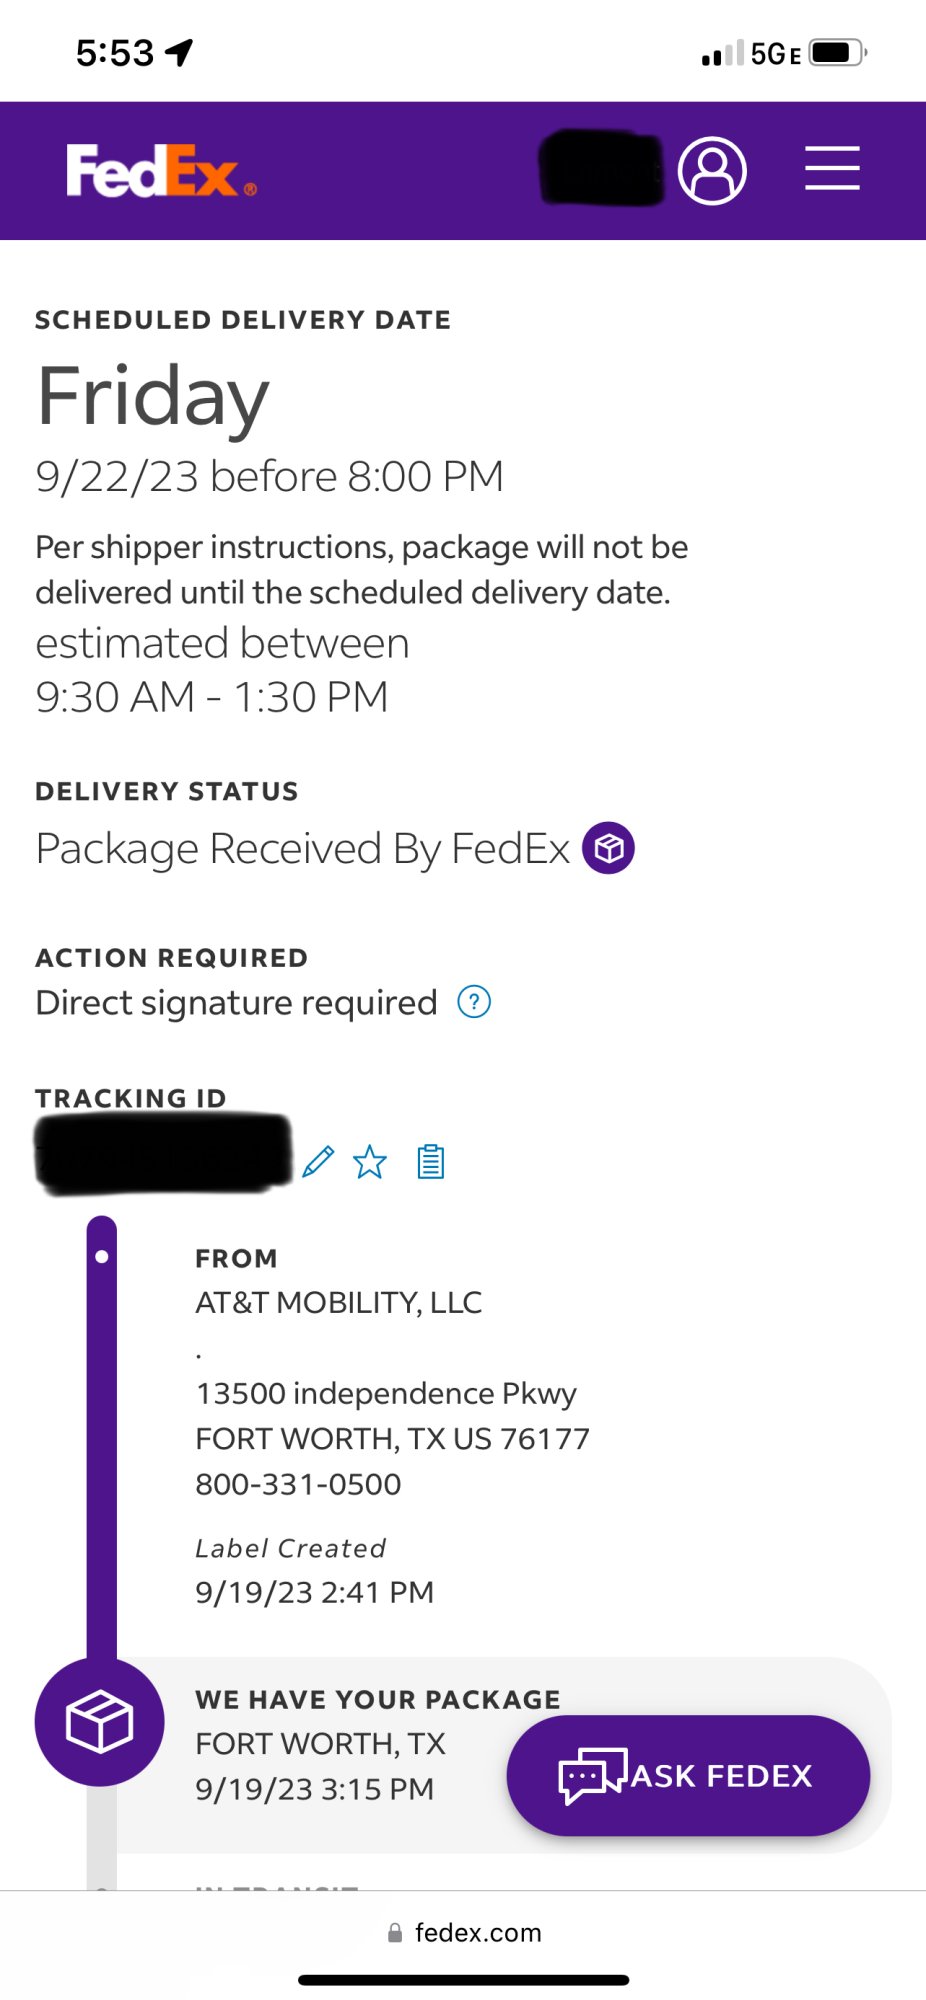Tap the redacted header item beside profile
The height and width of the screenshot is (2000, 926).
pos(601,168)
